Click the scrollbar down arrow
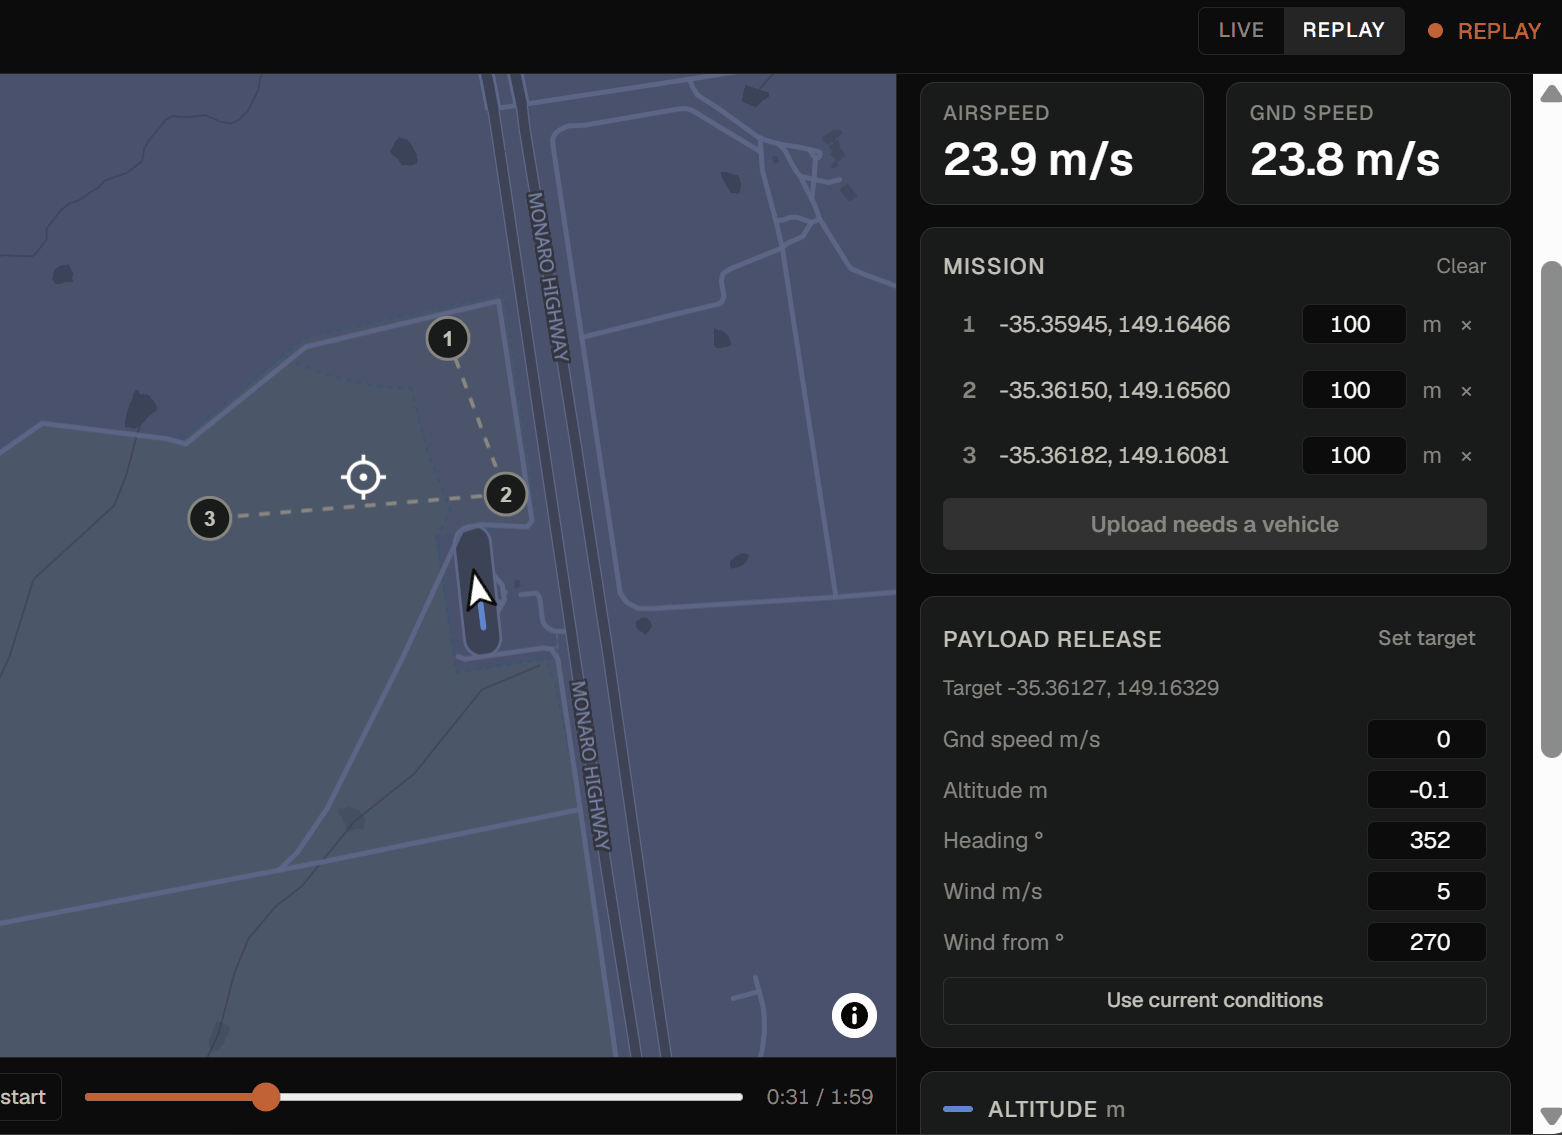 click(x=1551, y=1116)
